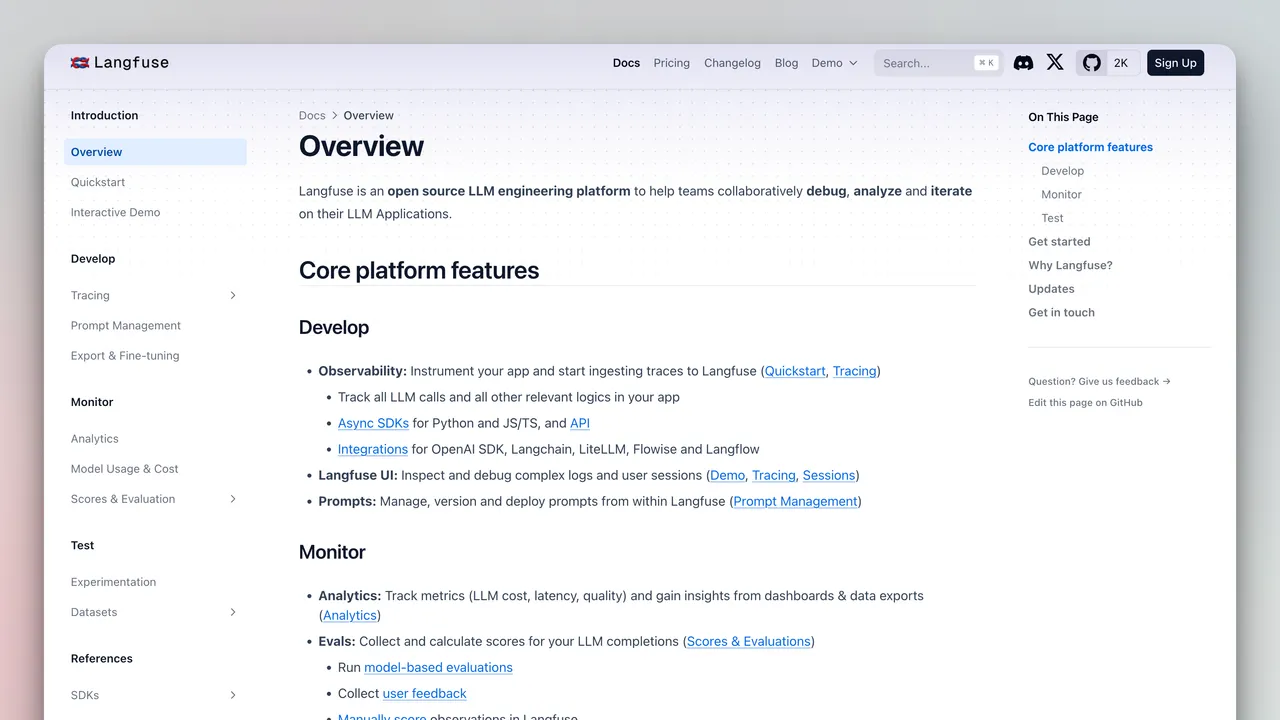The image size is (1280, 720).
Task: Open the X (Twitter) icon link
Action: 1055,63
